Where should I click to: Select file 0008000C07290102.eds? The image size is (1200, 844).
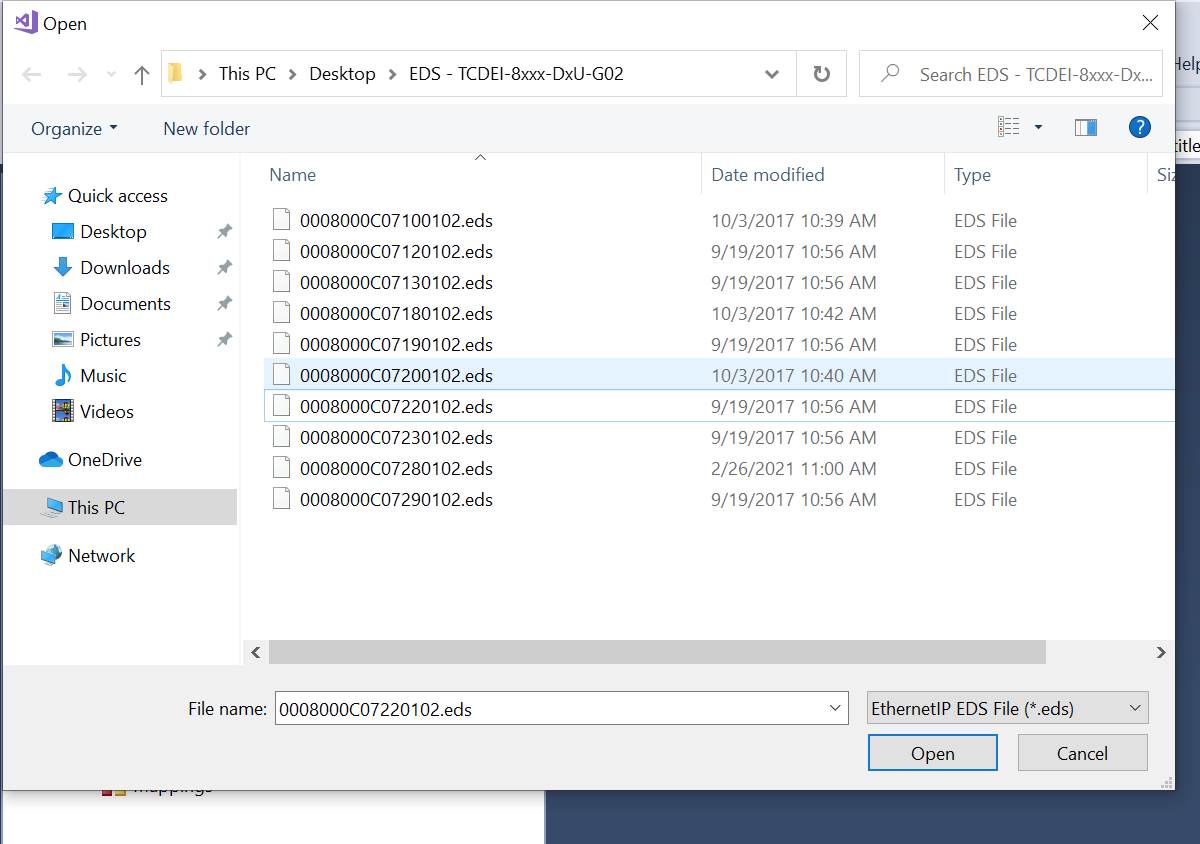pos(396,500)
